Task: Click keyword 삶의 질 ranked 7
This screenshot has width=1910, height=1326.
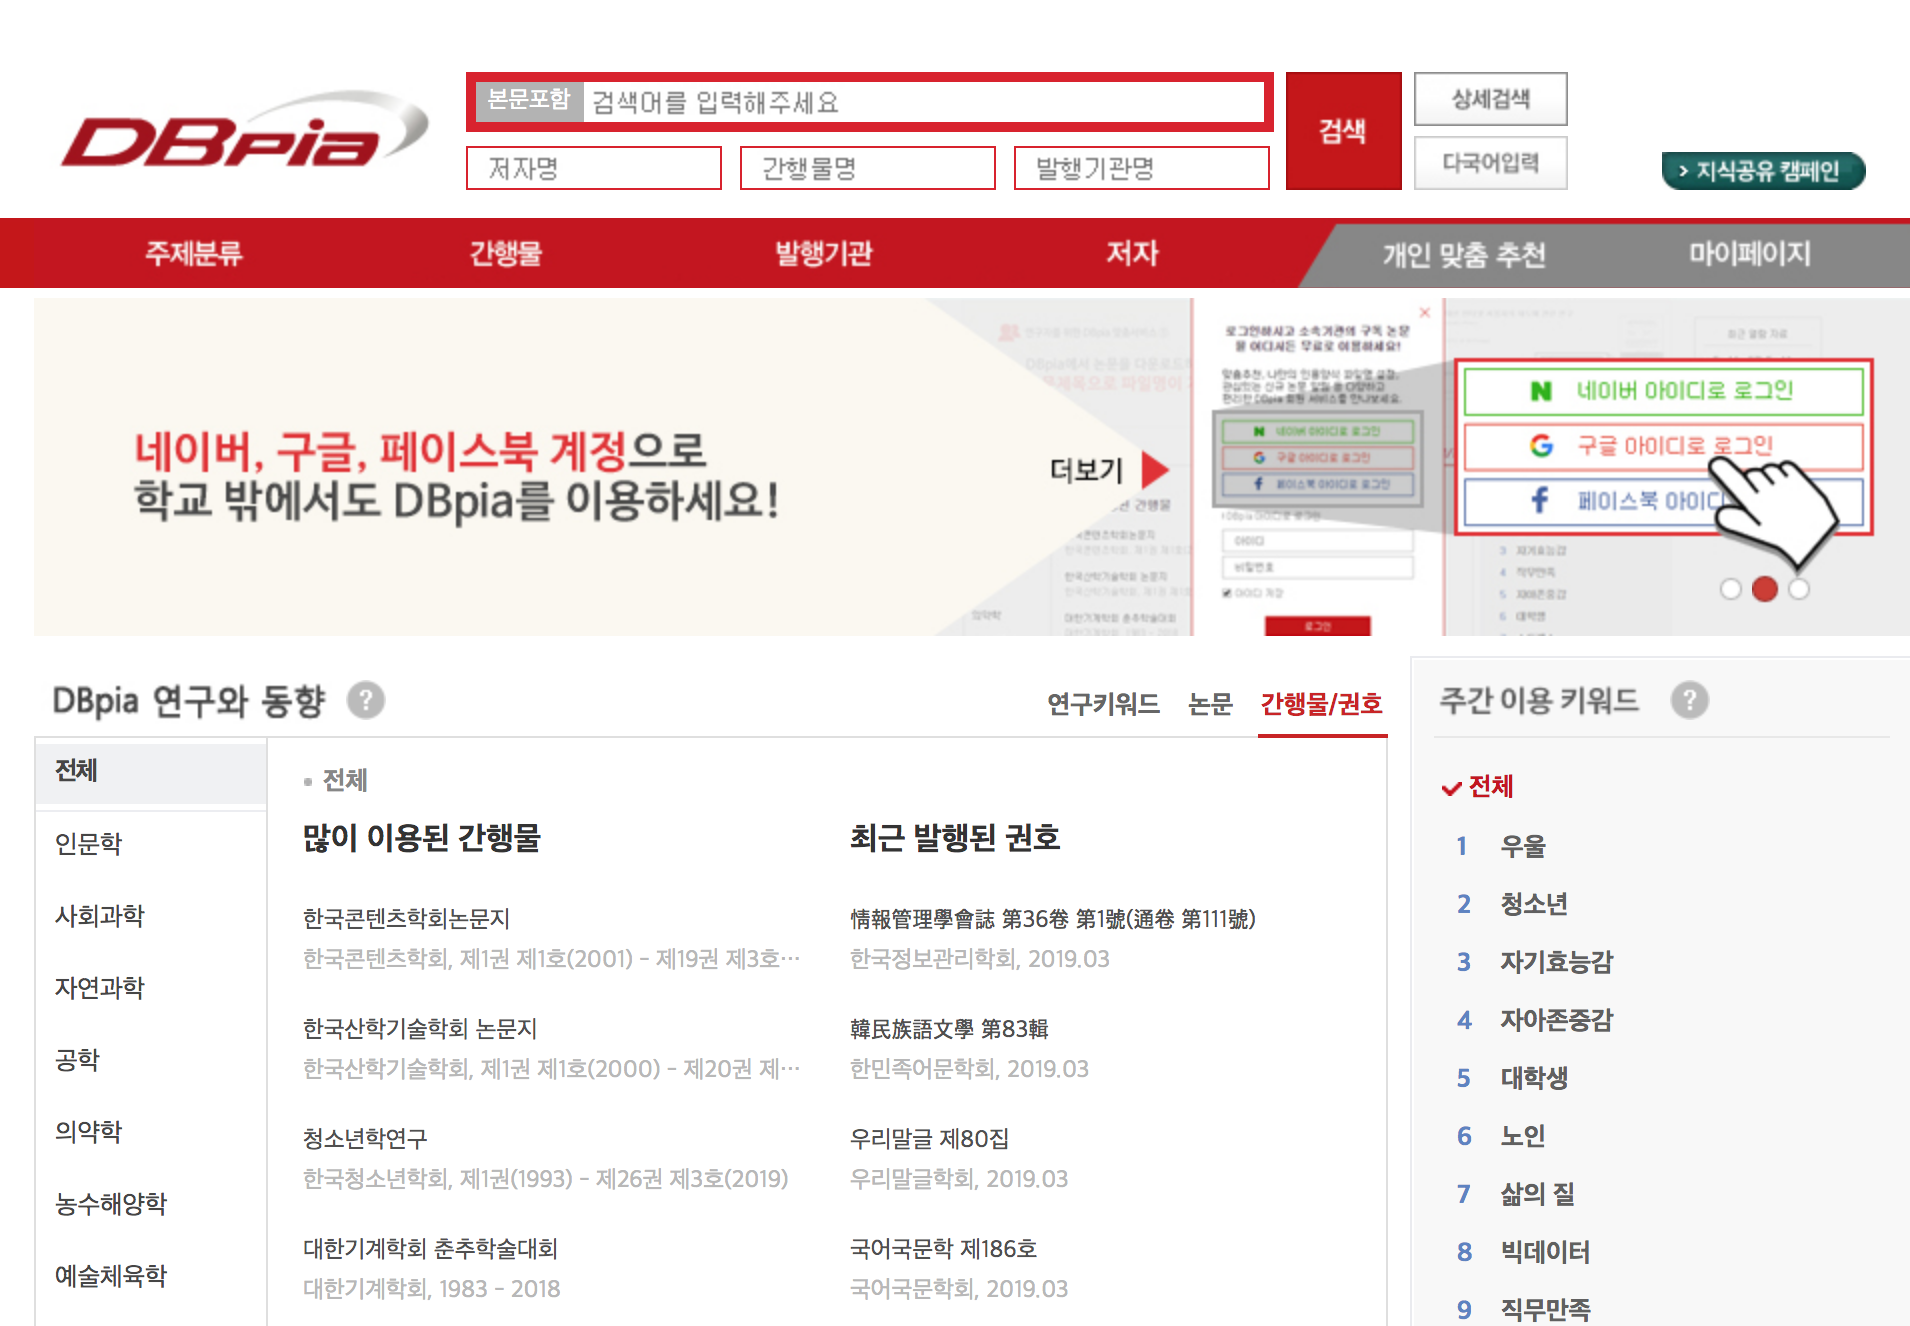Action: [x=1538, y=1195]
